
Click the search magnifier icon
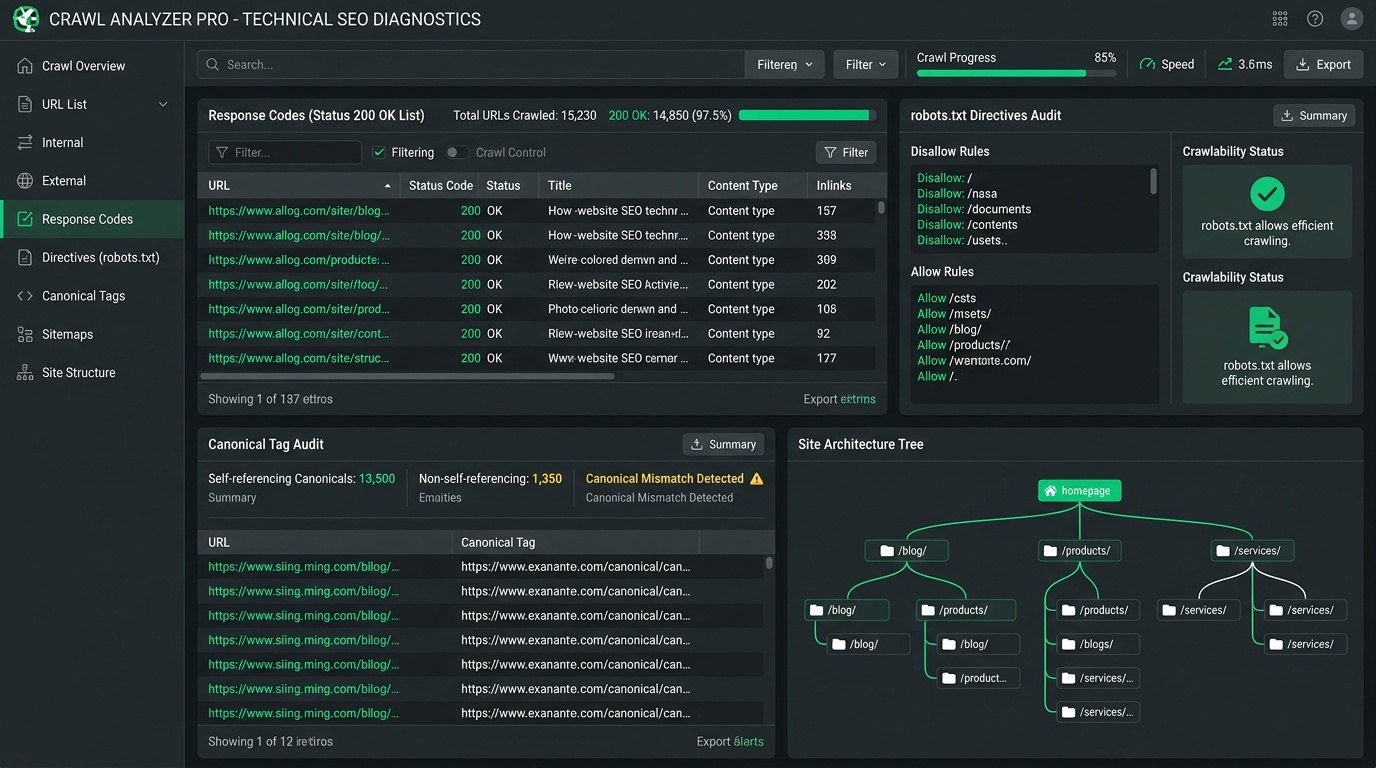212,64
